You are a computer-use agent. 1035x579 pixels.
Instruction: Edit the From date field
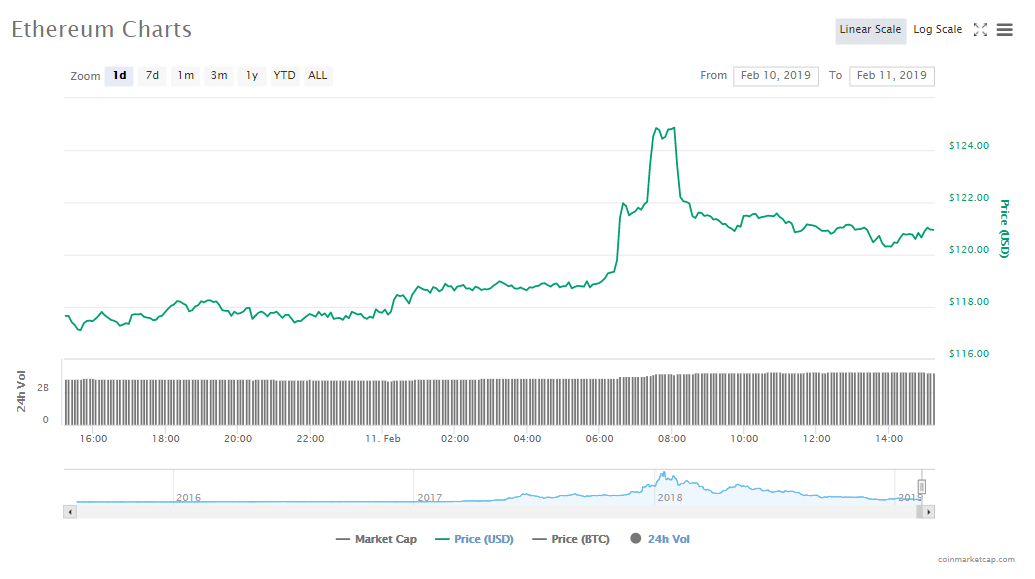coord(776,76)
